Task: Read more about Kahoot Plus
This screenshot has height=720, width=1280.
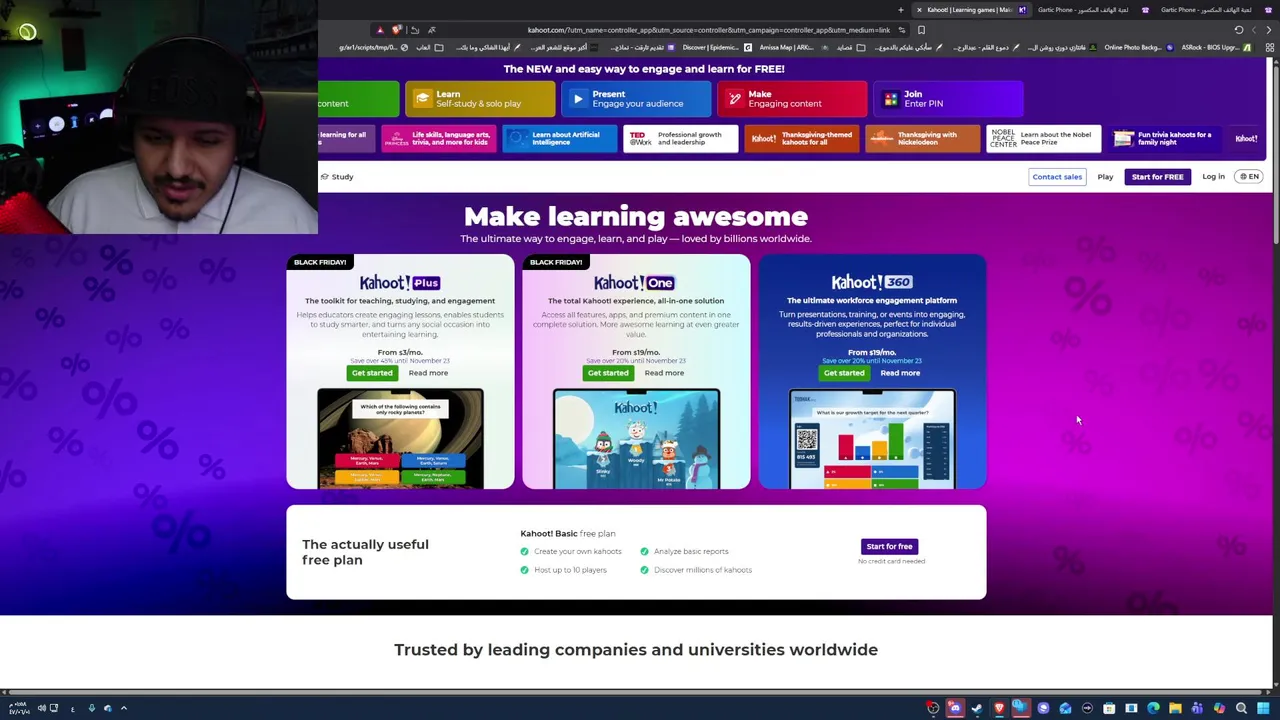Action: 428,373
